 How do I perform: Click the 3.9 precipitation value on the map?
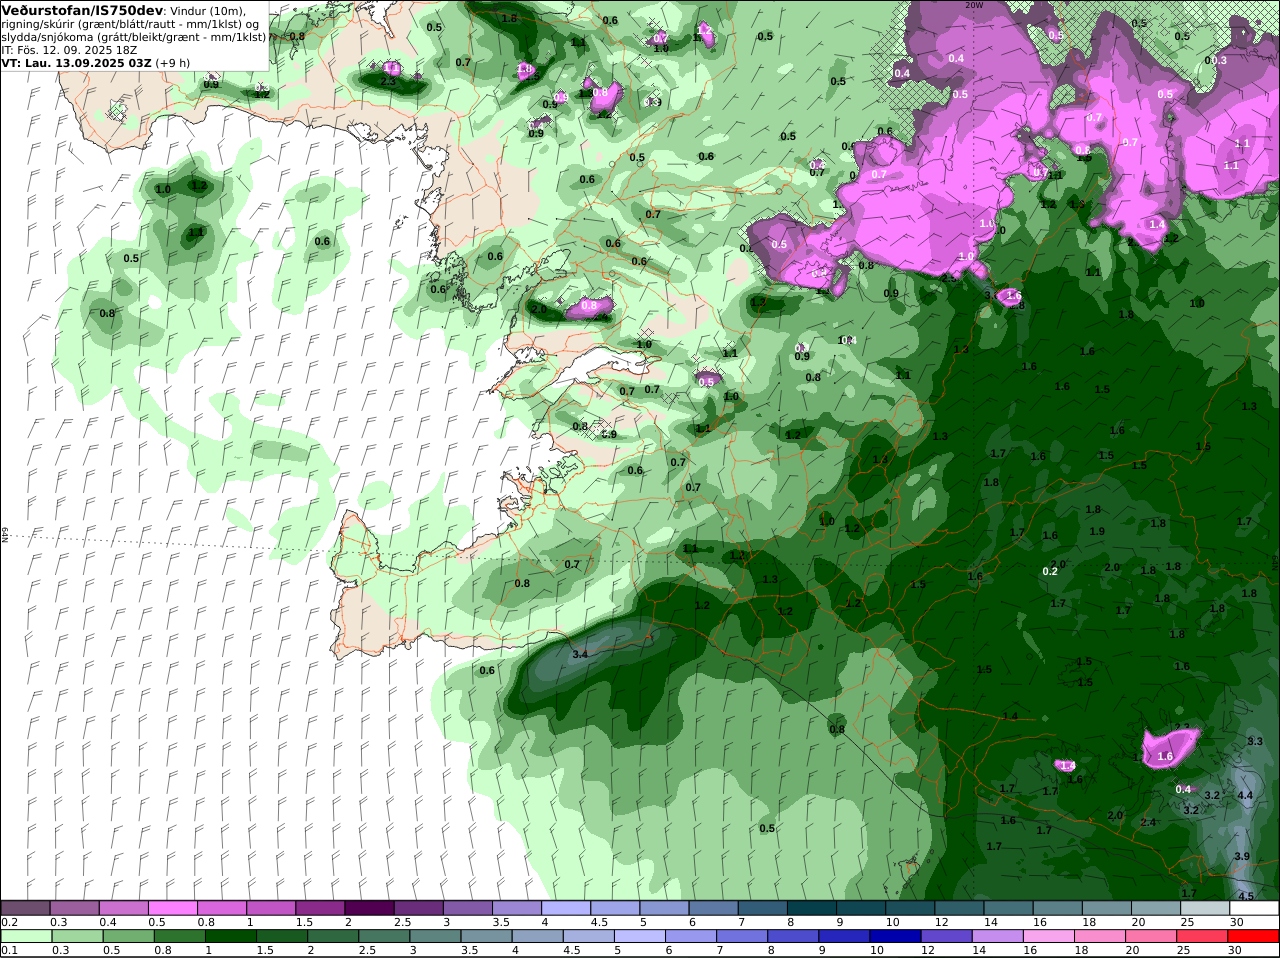[x=1242, y=857]
